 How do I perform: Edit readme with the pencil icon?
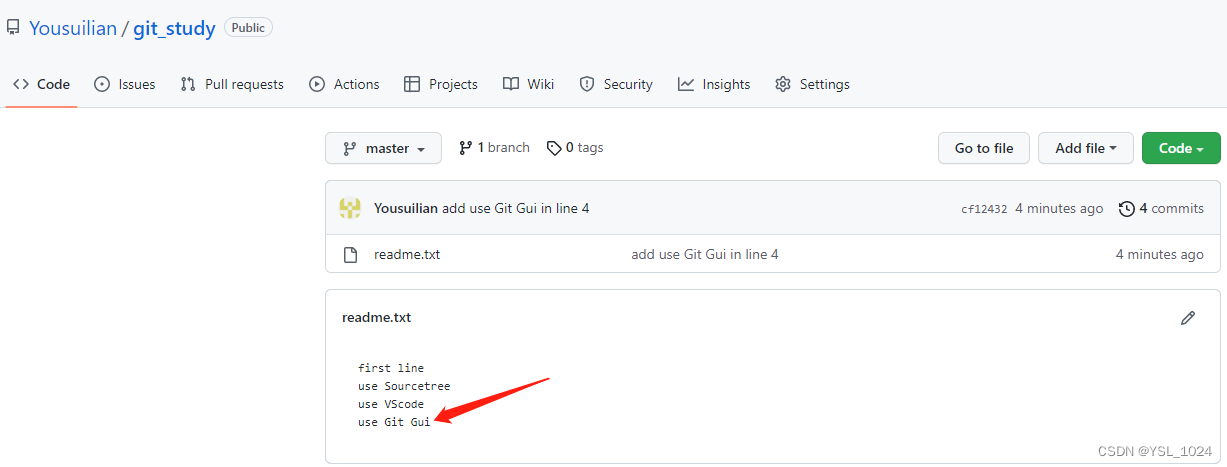tap(1188, 318)
